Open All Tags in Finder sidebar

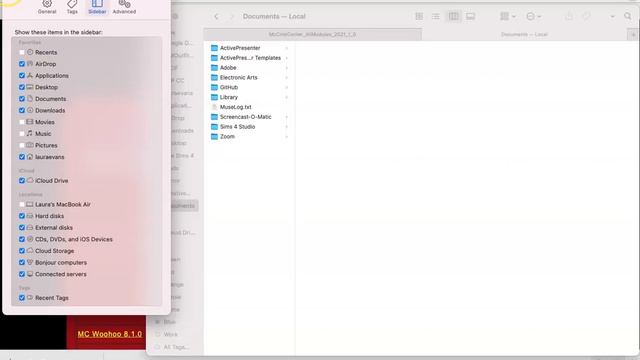click(176, 347)
